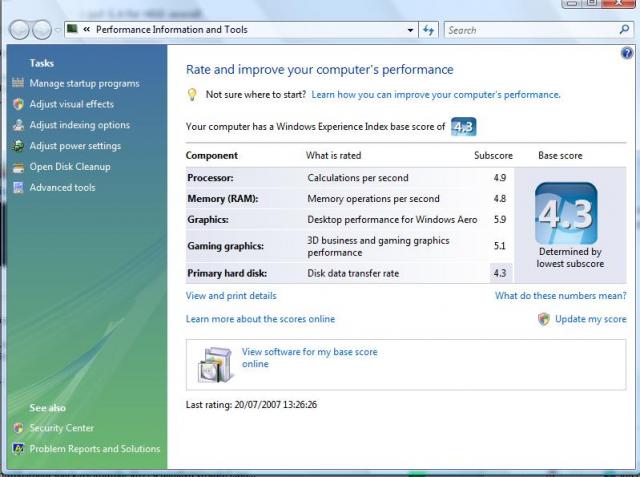Image resolution: width=640 pixels, height=477 pixels.
Task: Click the Component column header
Action: tap(211, 155)
